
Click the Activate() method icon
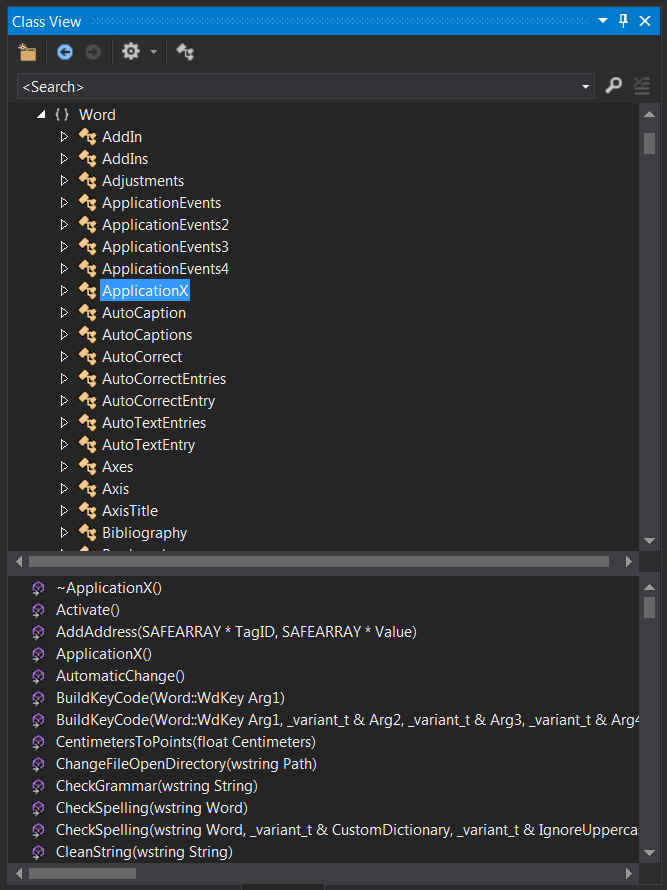click(38, 610)
